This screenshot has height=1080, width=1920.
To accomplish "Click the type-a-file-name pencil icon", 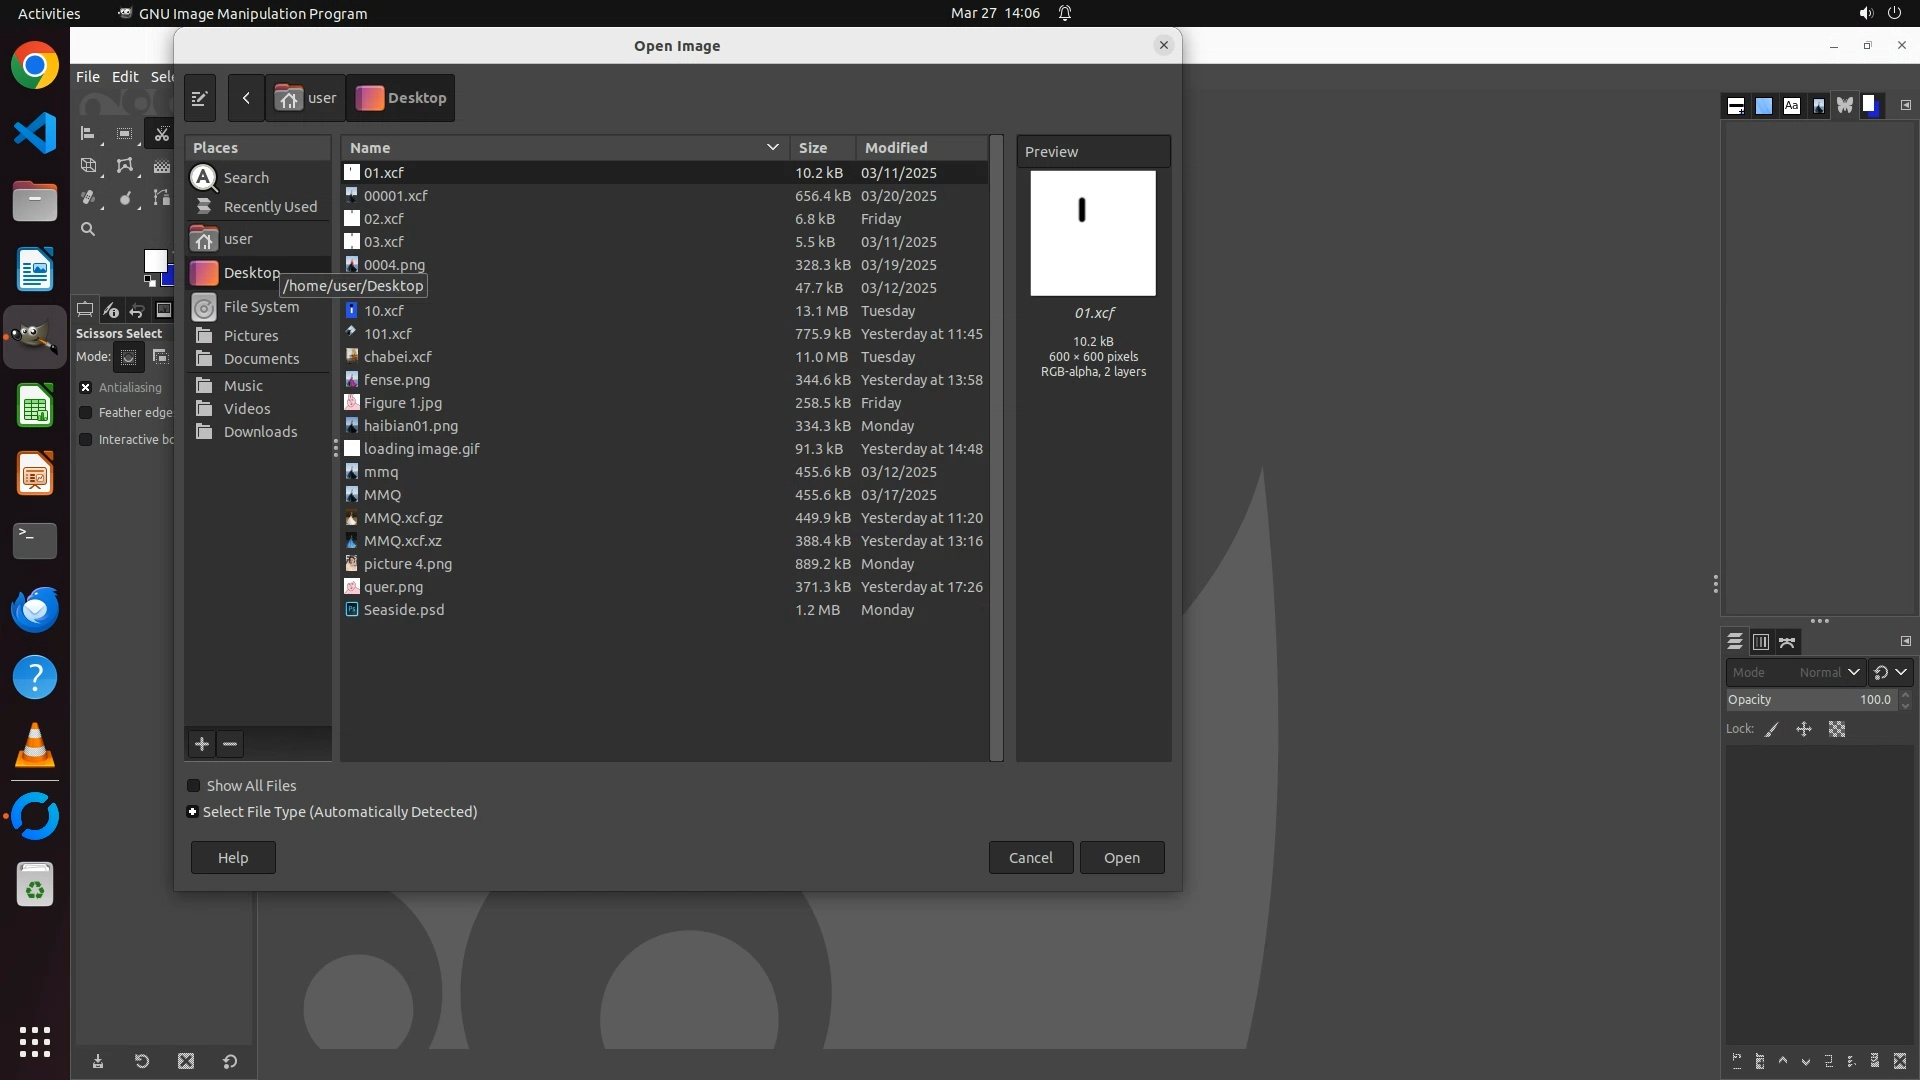I will [x=199, y=98].
